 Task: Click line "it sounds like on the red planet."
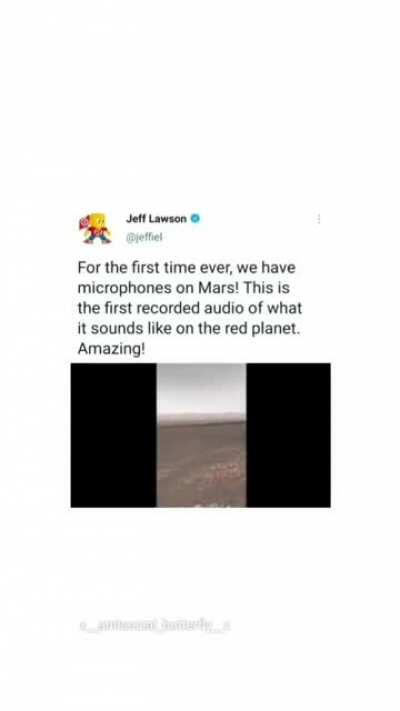(x=189, y=329)
